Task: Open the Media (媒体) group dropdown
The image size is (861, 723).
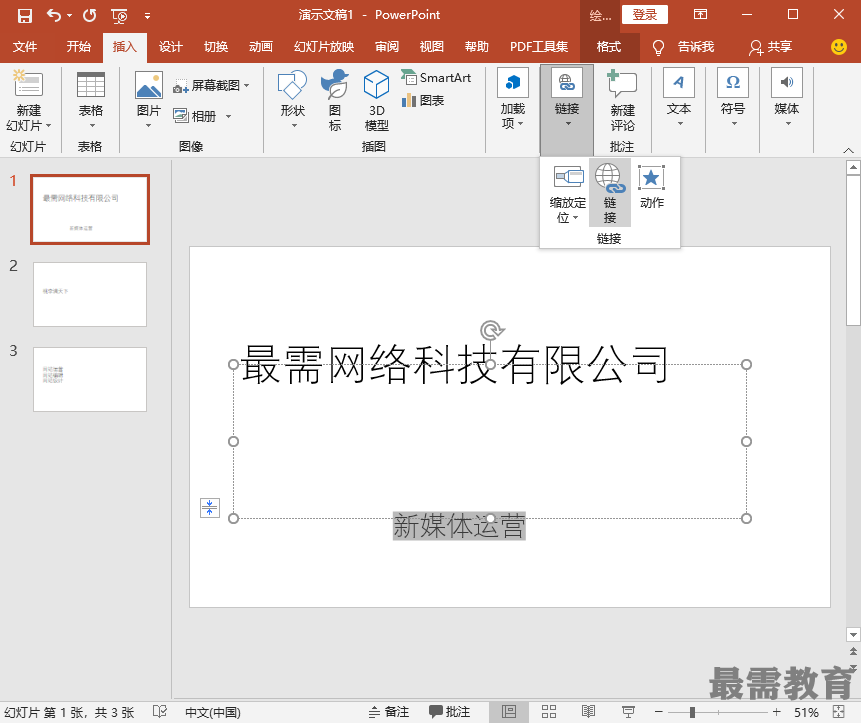Action: [786, 98]
